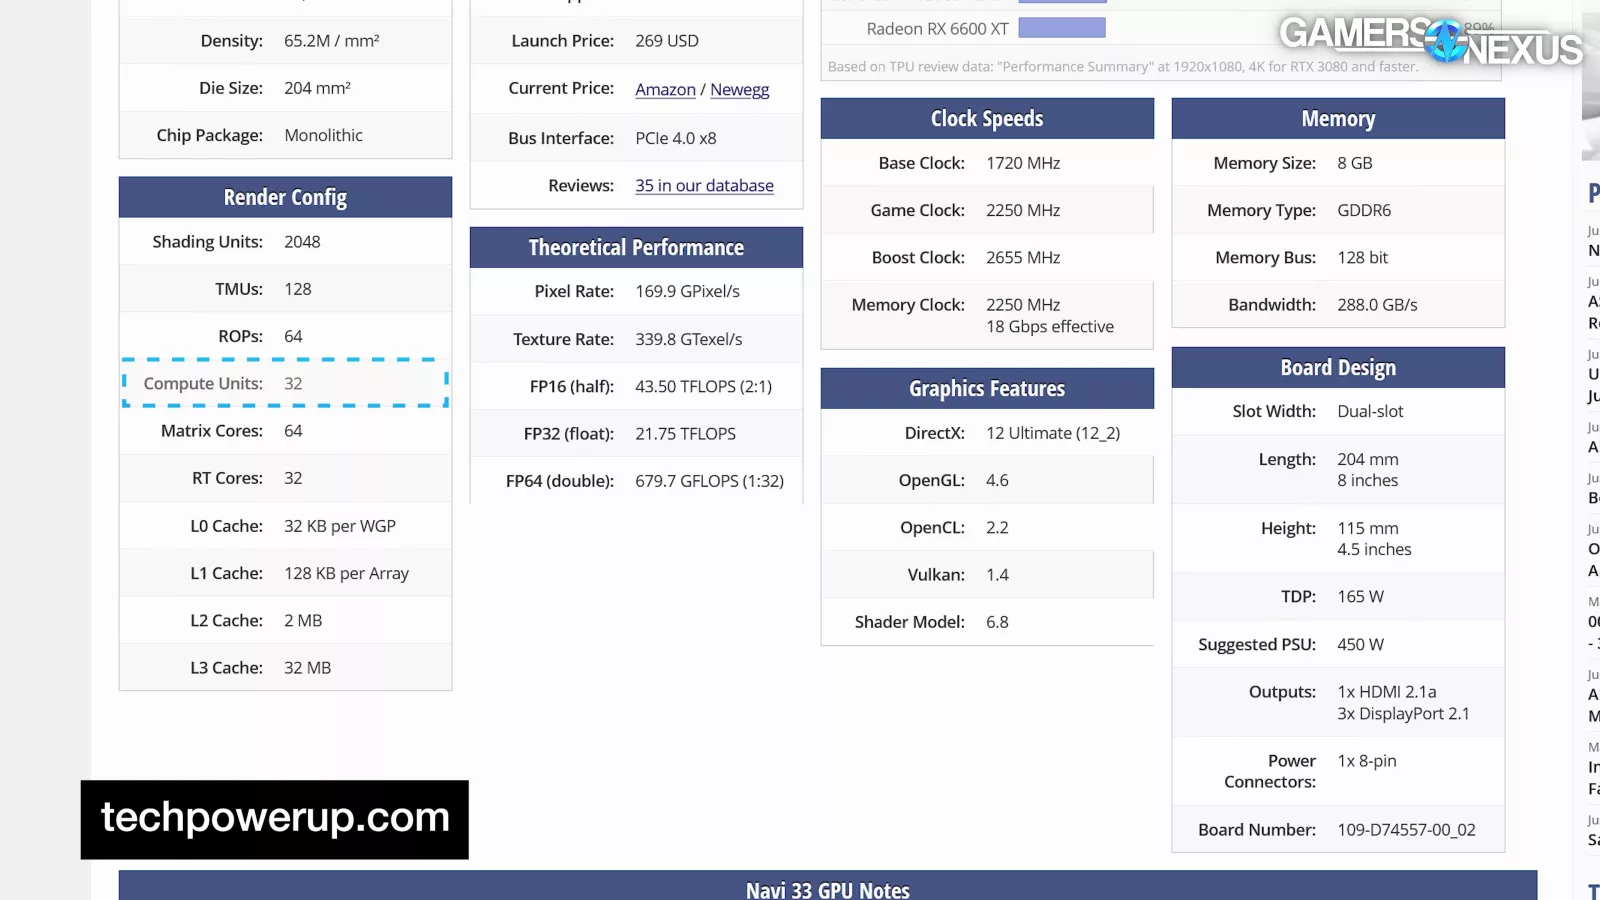Select the Slot Width value Dual-slot
1600x900 pixels.
1370,411
